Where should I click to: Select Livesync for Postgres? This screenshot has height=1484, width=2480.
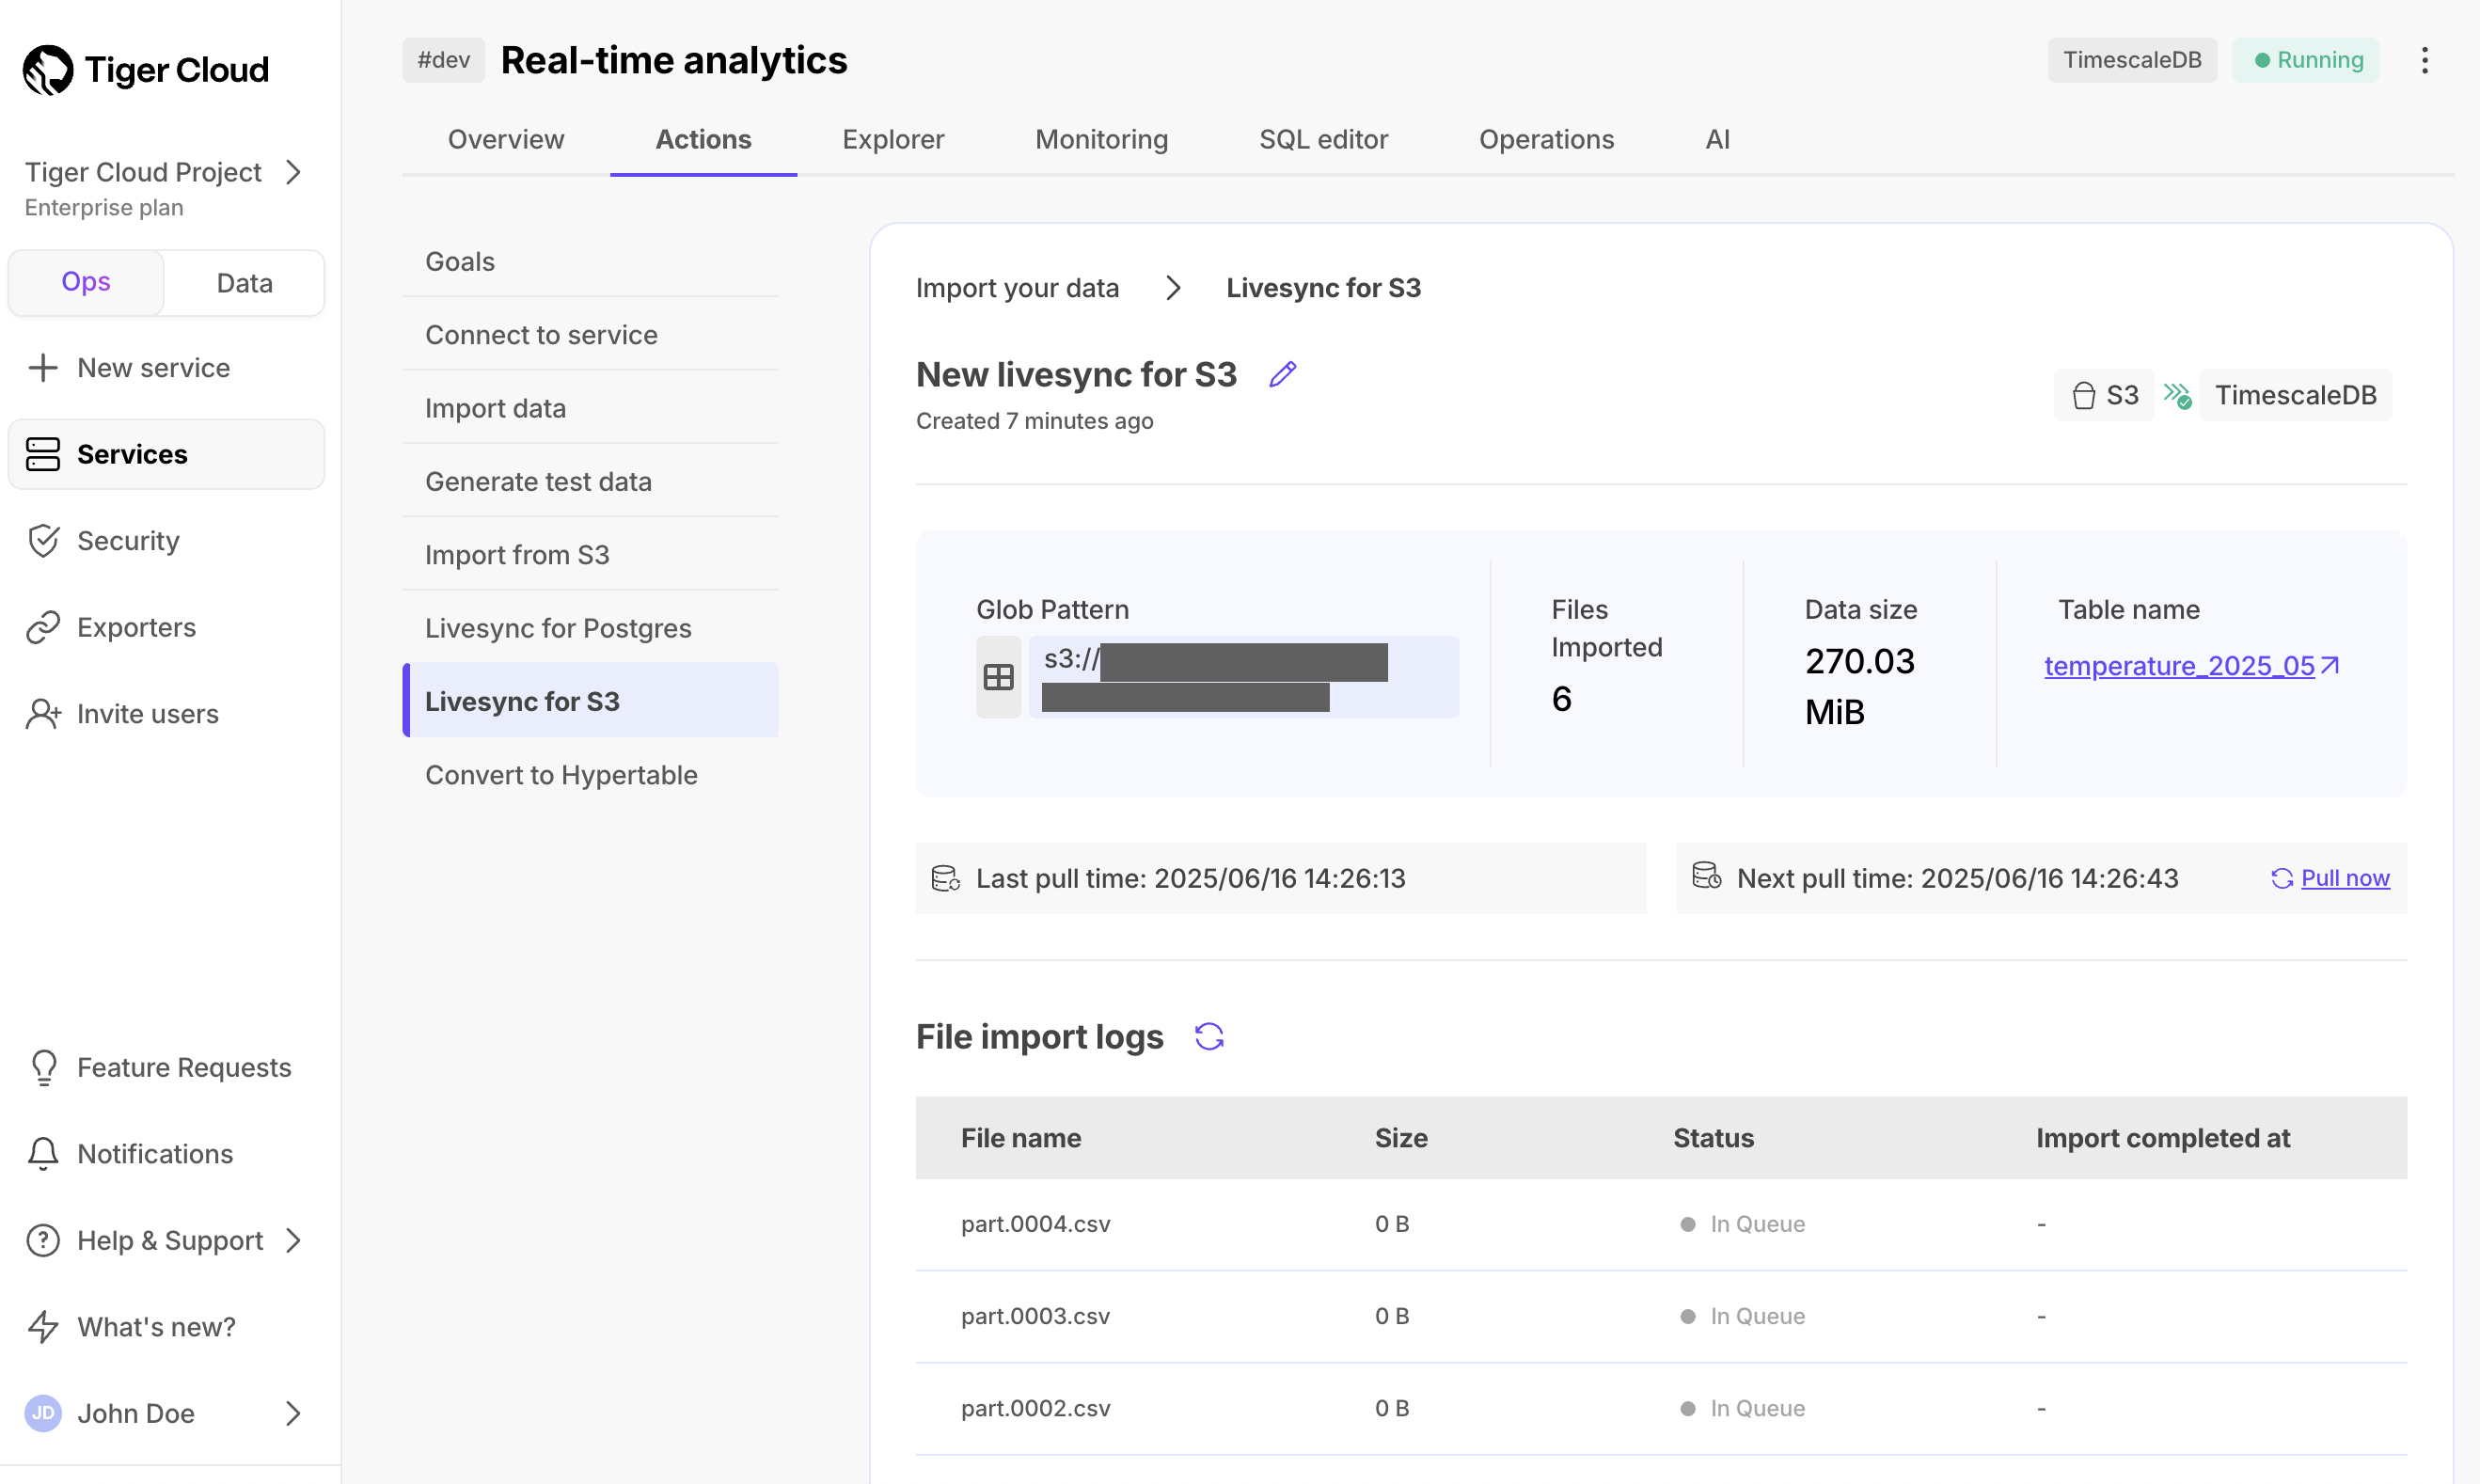(x=590, y=628)
